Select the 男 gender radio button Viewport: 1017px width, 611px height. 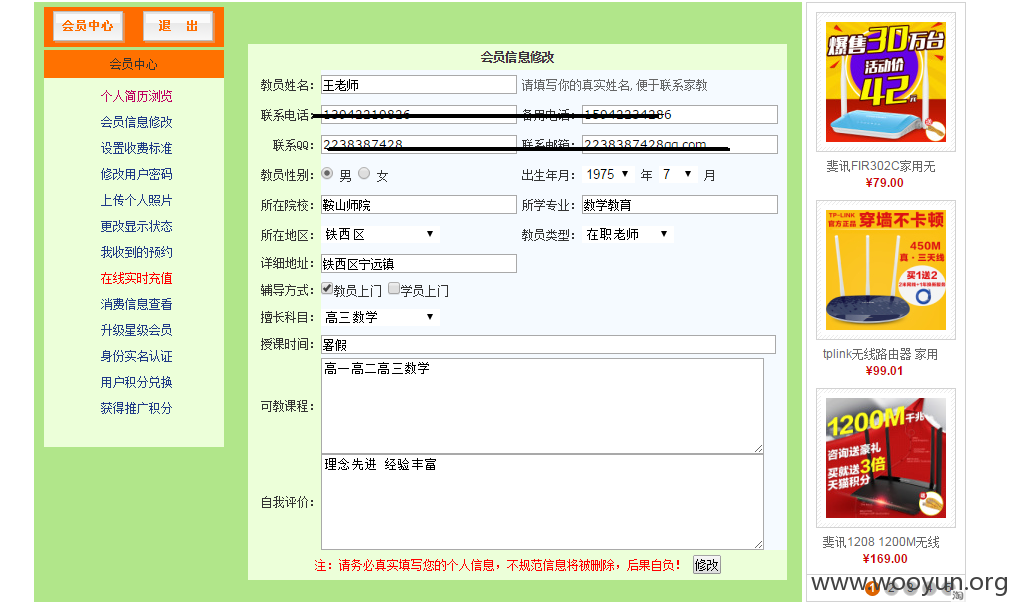coord(328,173)
